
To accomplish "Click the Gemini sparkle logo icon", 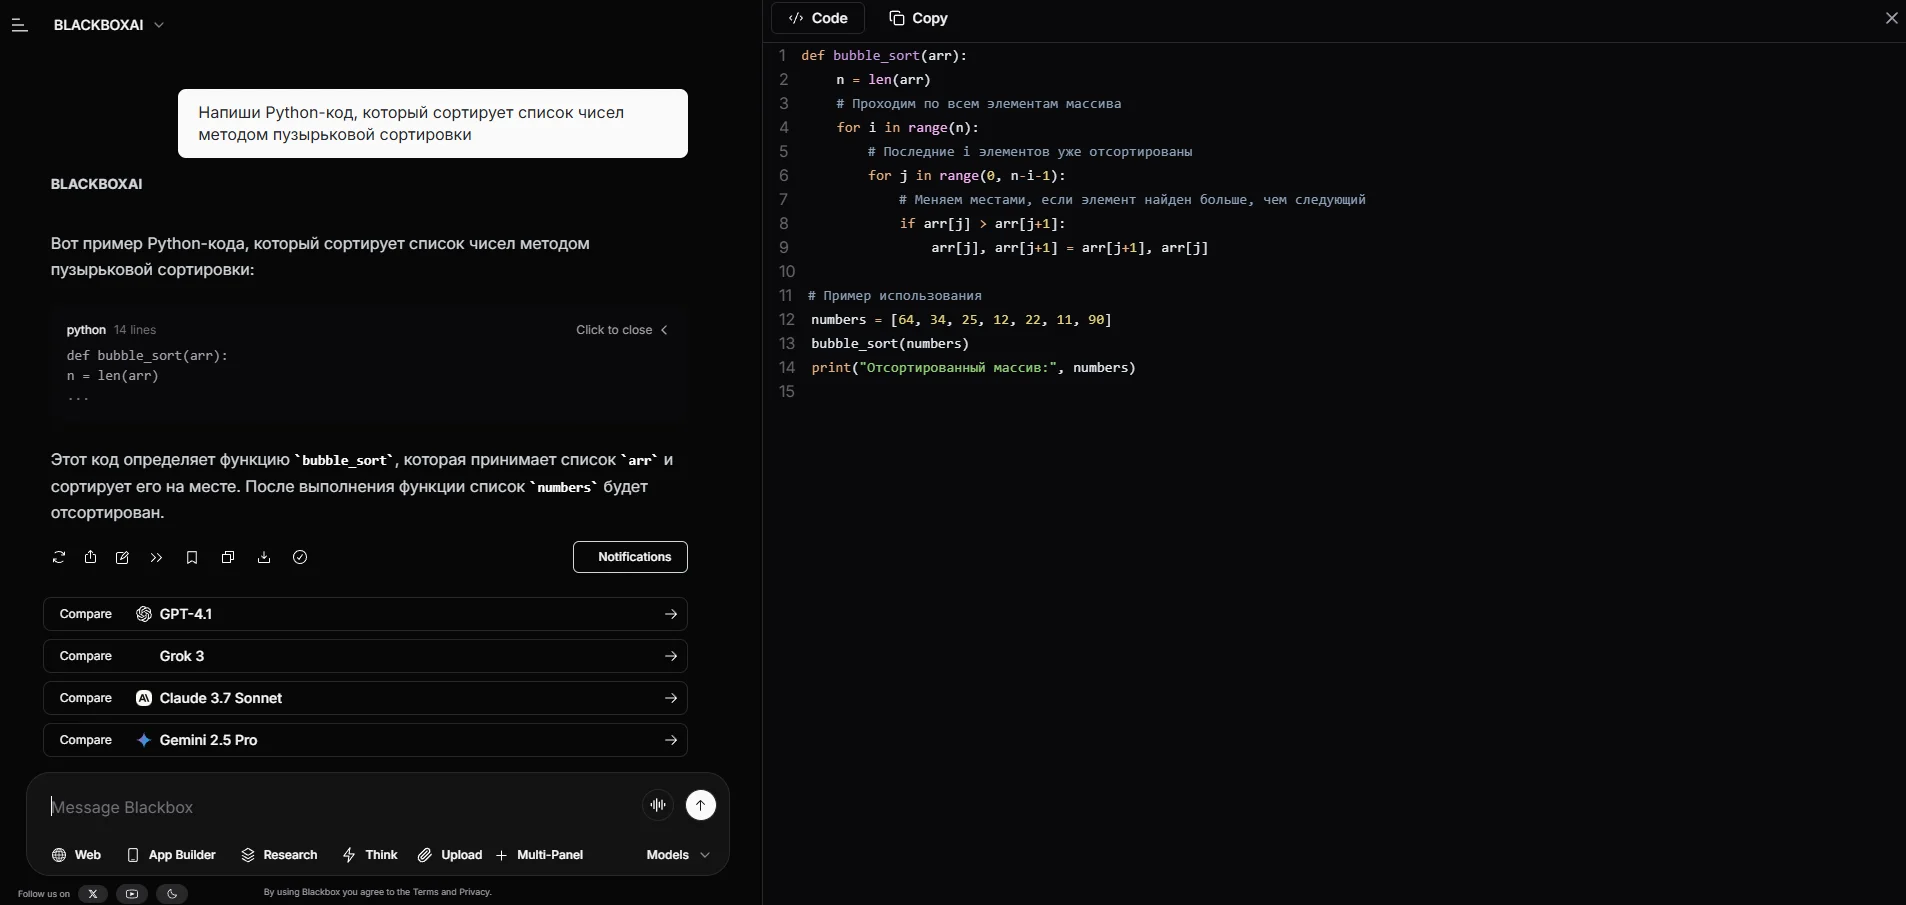I will [144, 740].
